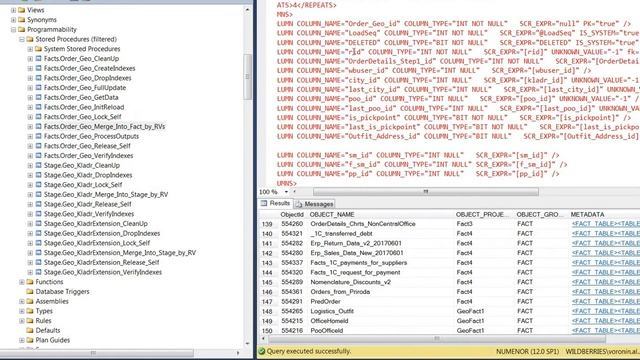Click the Nomenclature_Discounts_v2 cell
Screen dimensions: 640x360
[351, 282]
